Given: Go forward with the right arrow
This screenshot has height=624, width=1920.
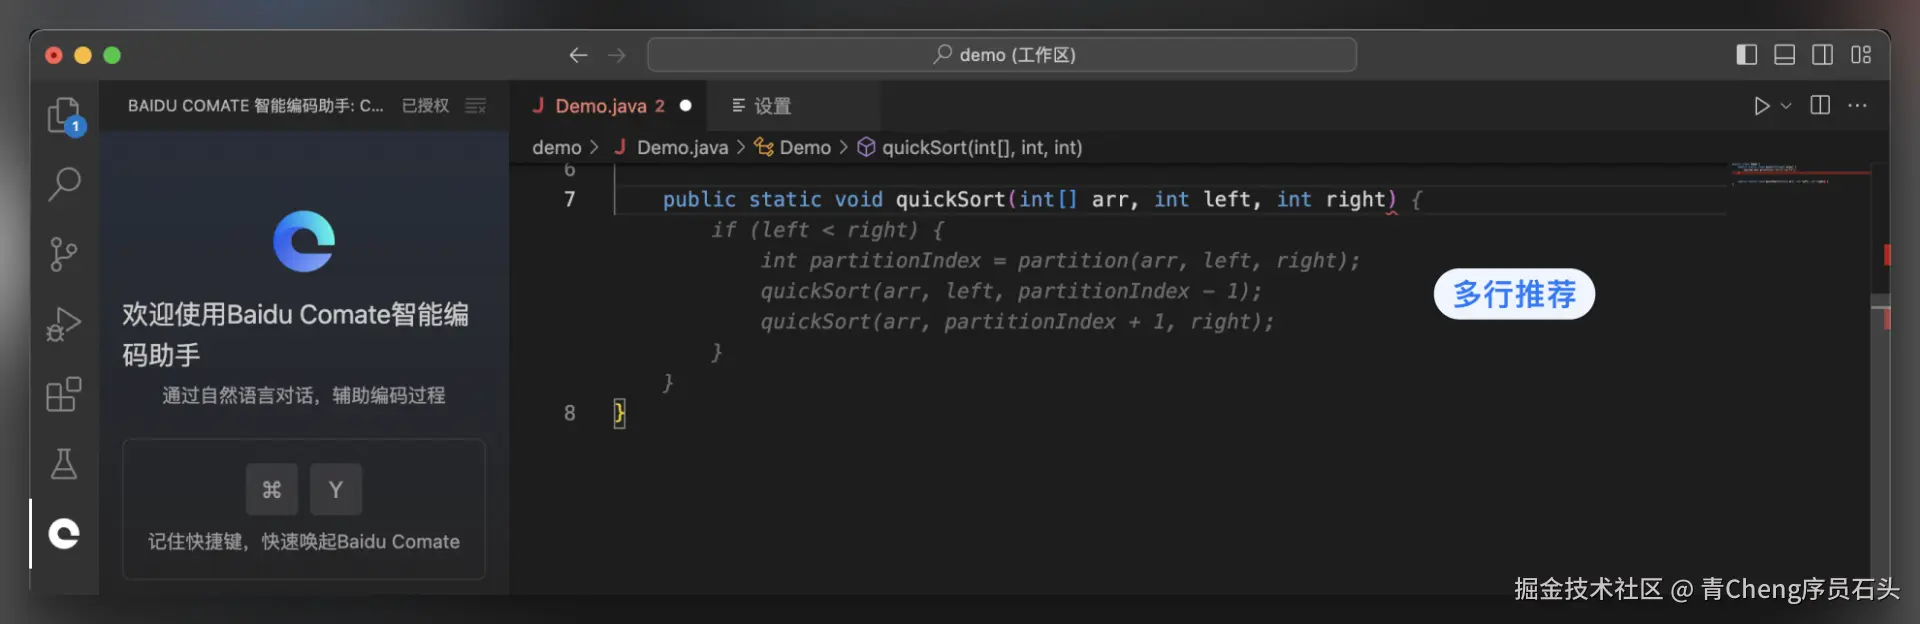Looking at the screenshot, I should click(x=617, y=55).
